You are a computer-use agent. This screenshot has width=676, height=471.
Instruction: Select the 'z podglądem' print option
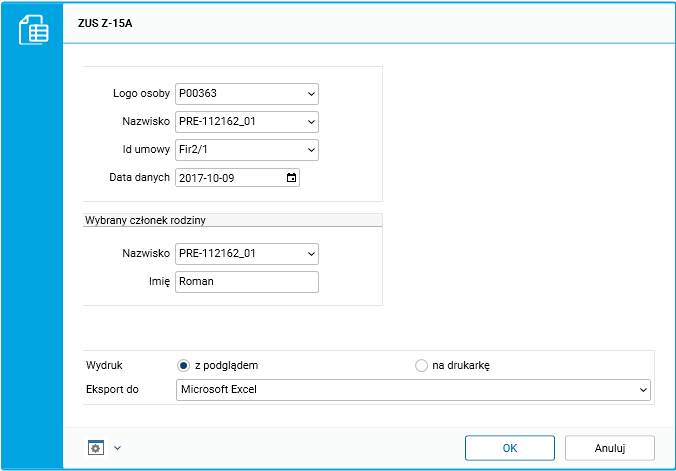click(x=183, y=365)
